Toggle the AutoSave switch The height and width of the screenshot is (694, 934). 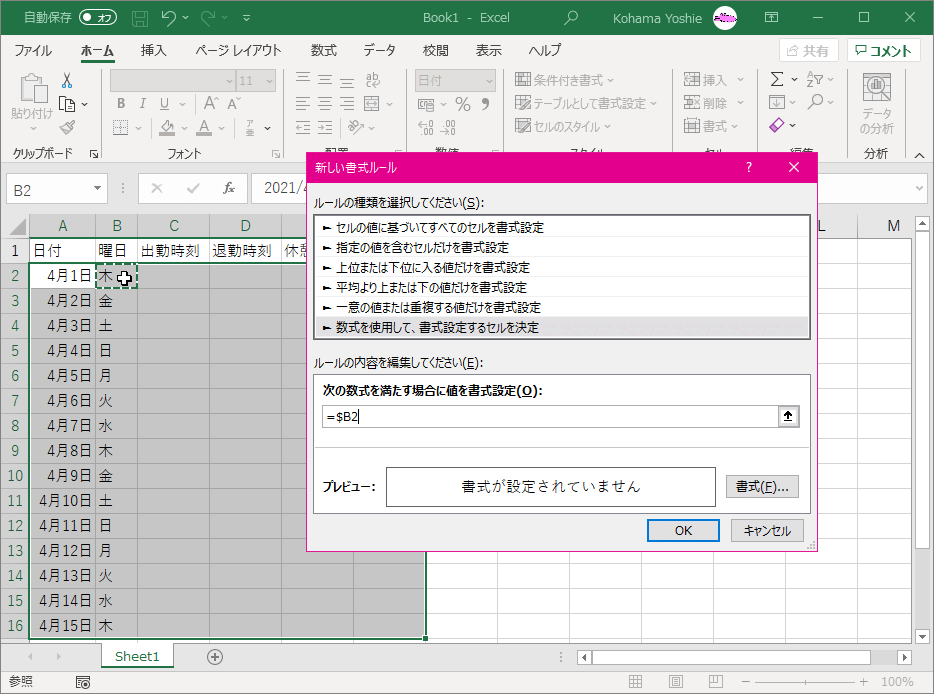tap(97, 18)
